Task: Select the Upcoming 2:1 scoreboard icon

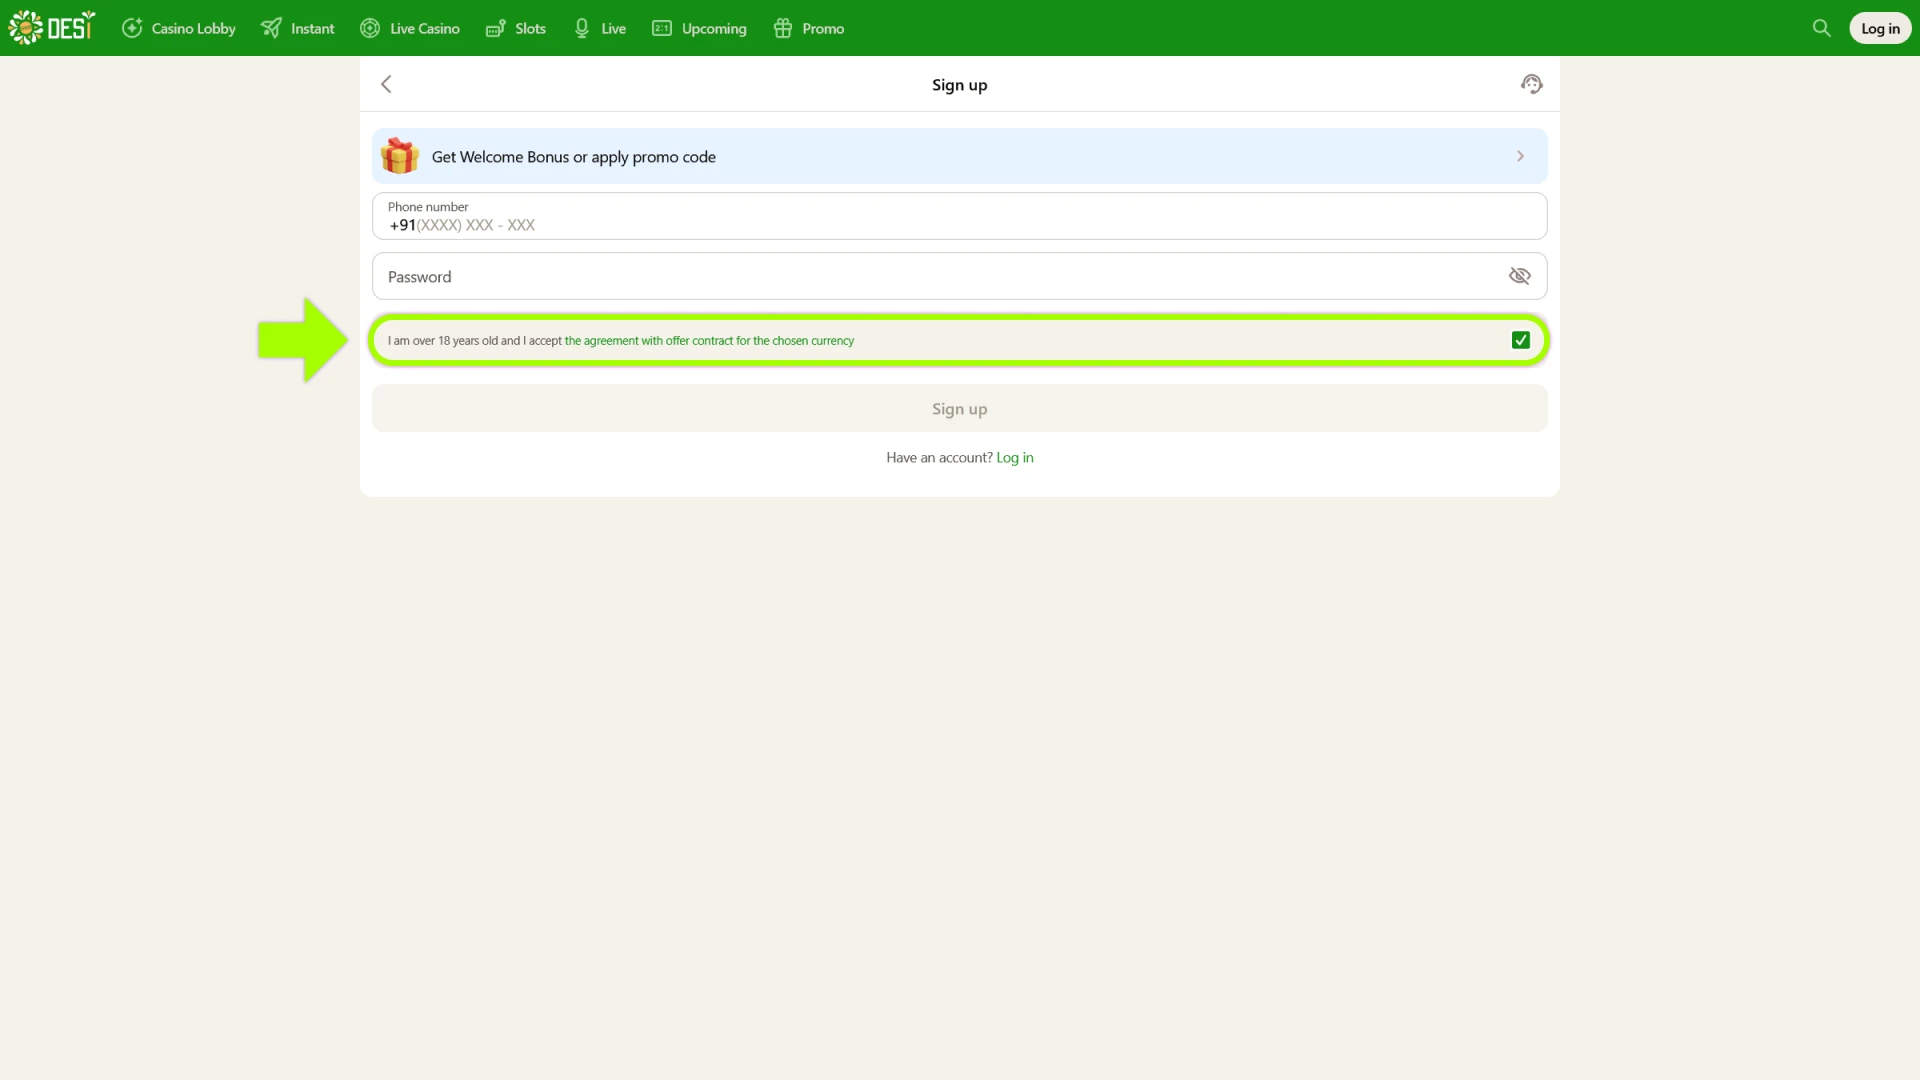Action: tap(661, 28)
